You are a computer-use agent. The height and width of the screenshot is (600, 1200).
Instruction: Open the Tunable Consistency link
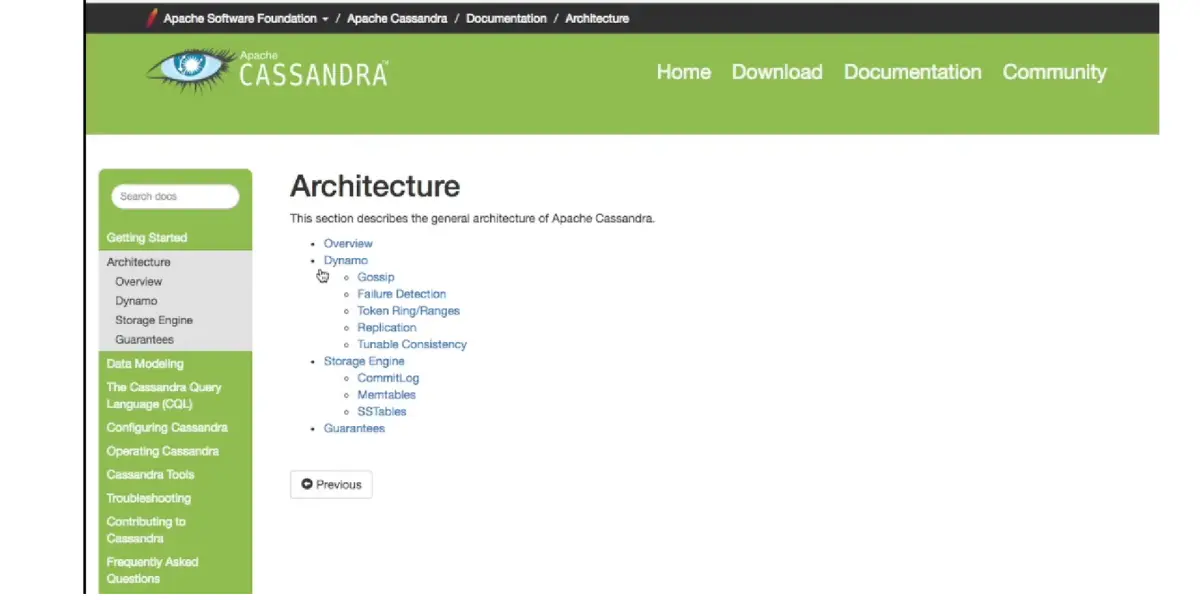pyautogui.click(x=412, y=344)
